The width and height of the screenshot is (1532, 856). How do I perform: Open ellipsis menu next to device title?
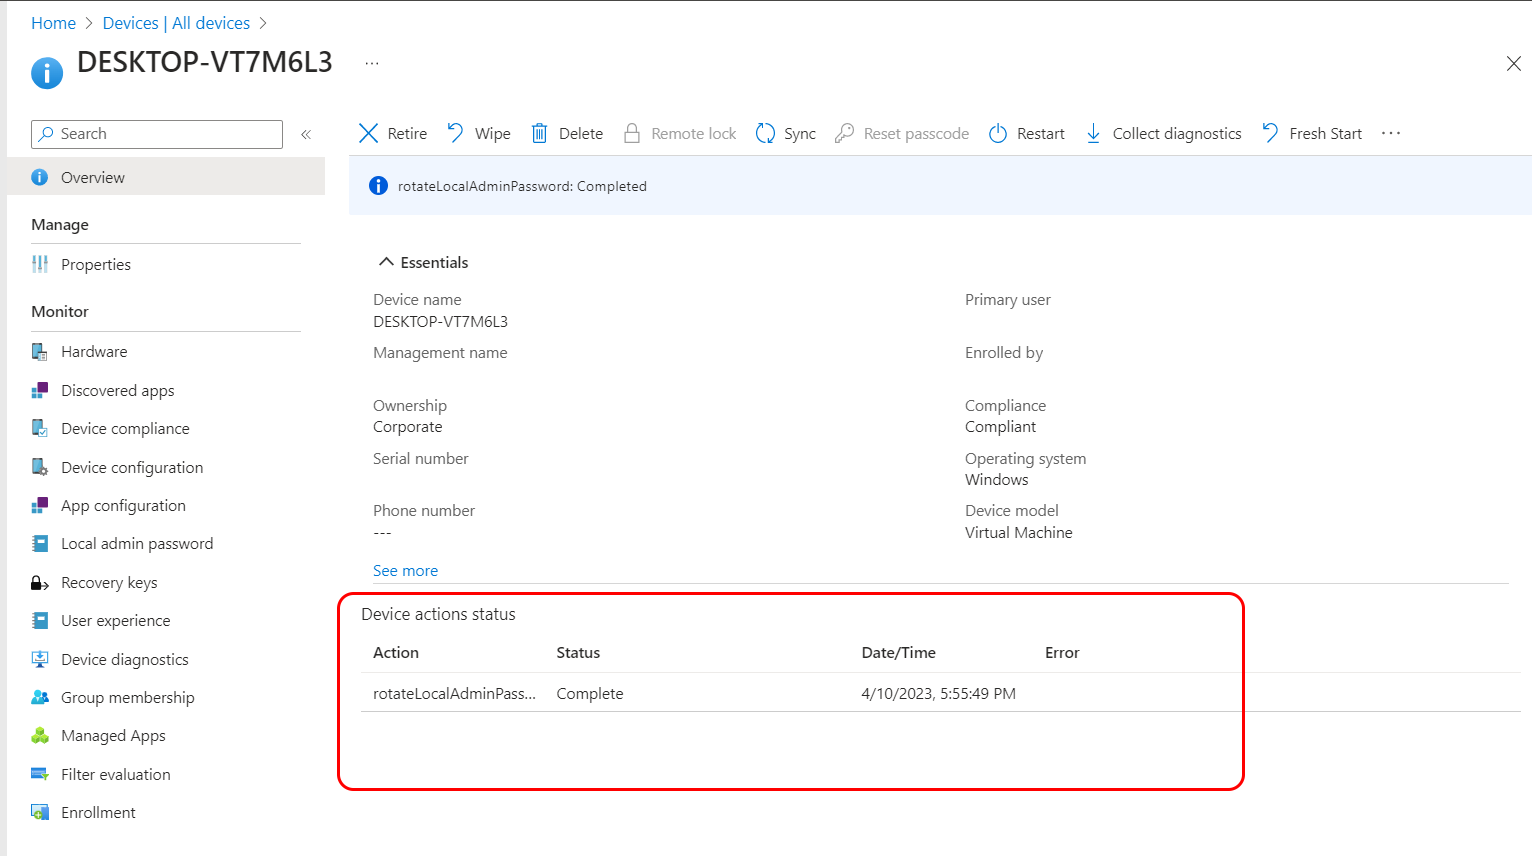point(372,62)
